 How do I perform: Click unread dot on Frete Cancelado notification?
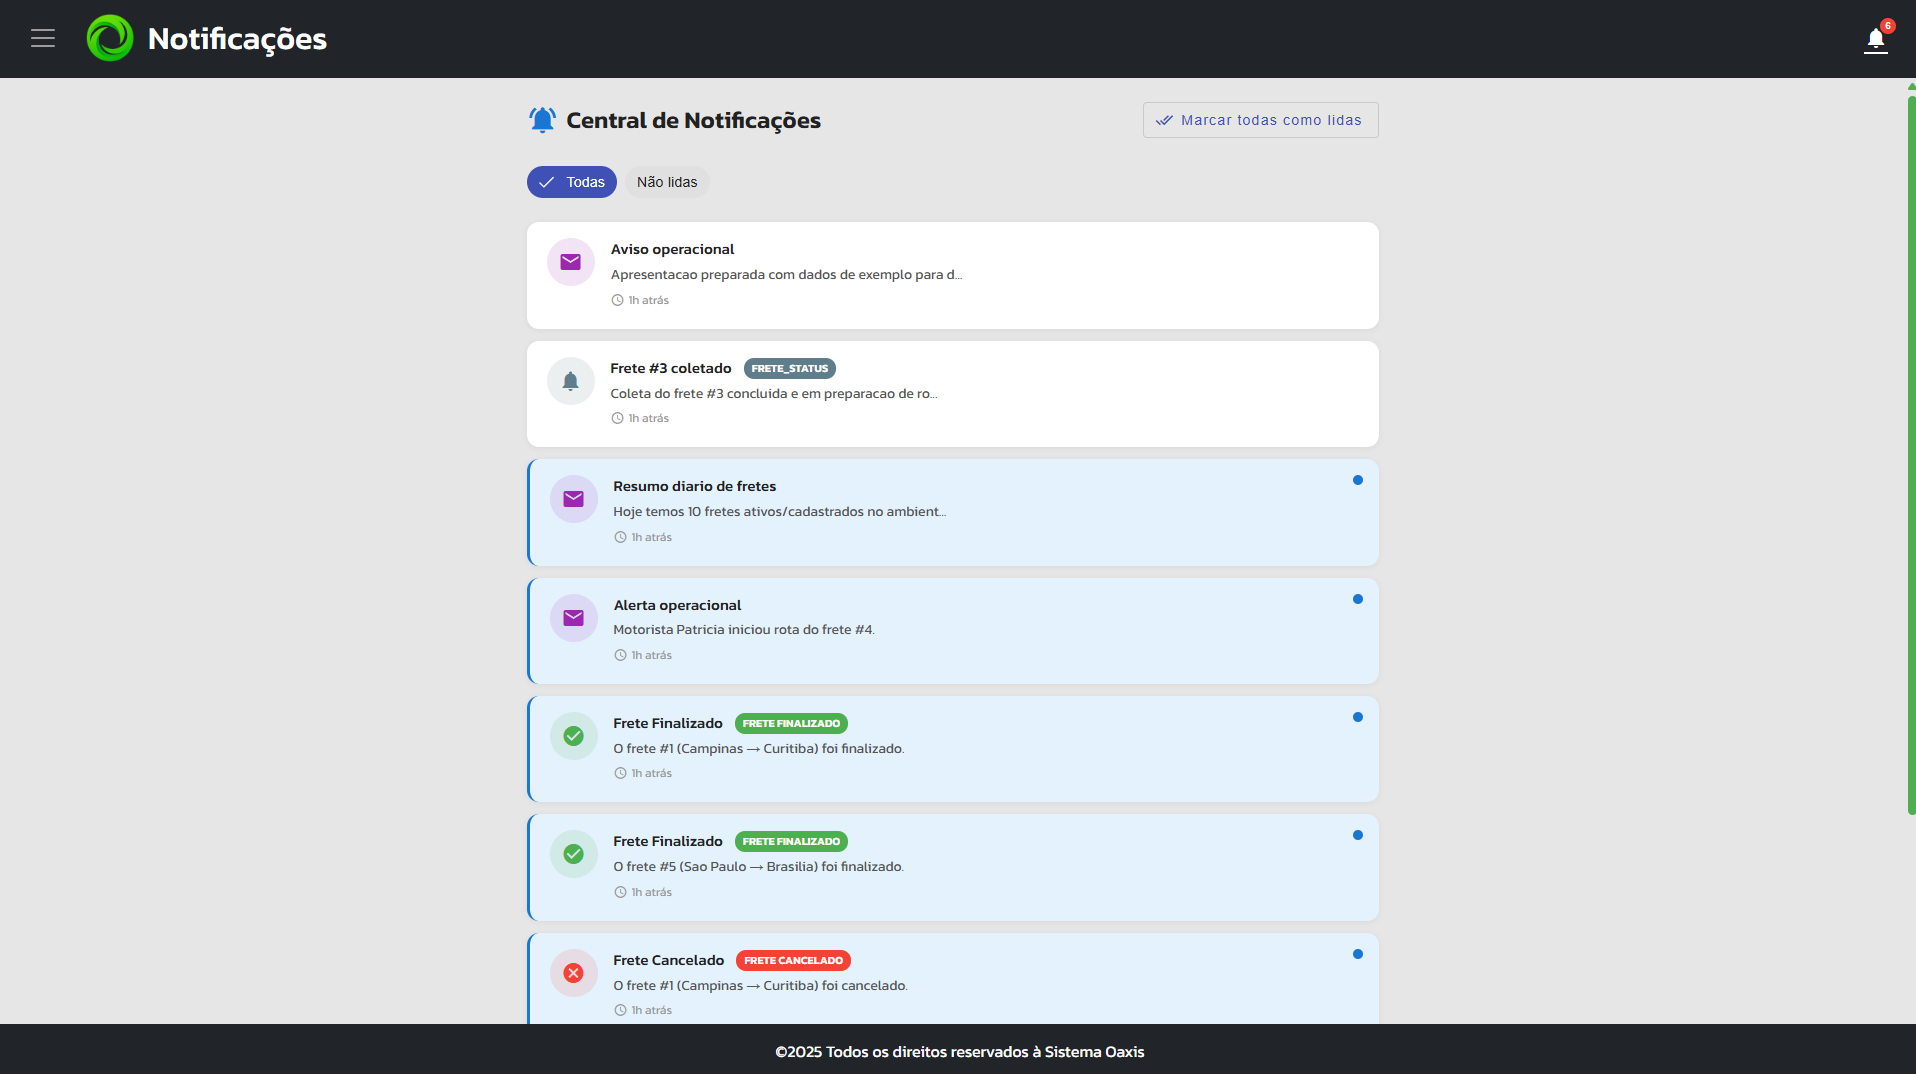point(1358,954)
